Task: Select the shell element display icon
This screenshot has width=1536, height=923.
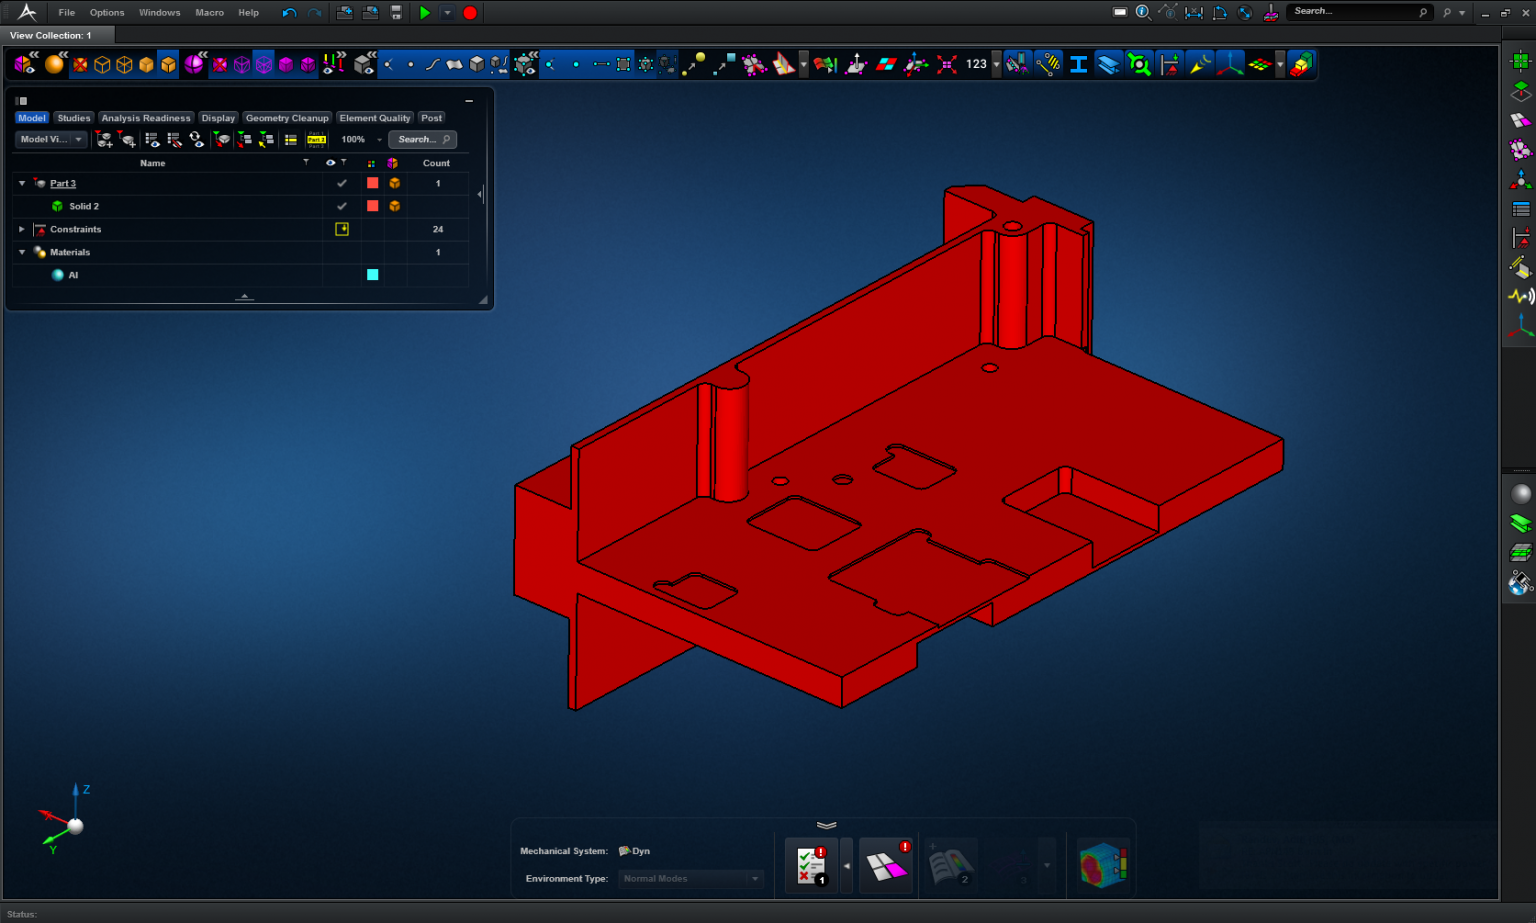Action: point(1108,63)
